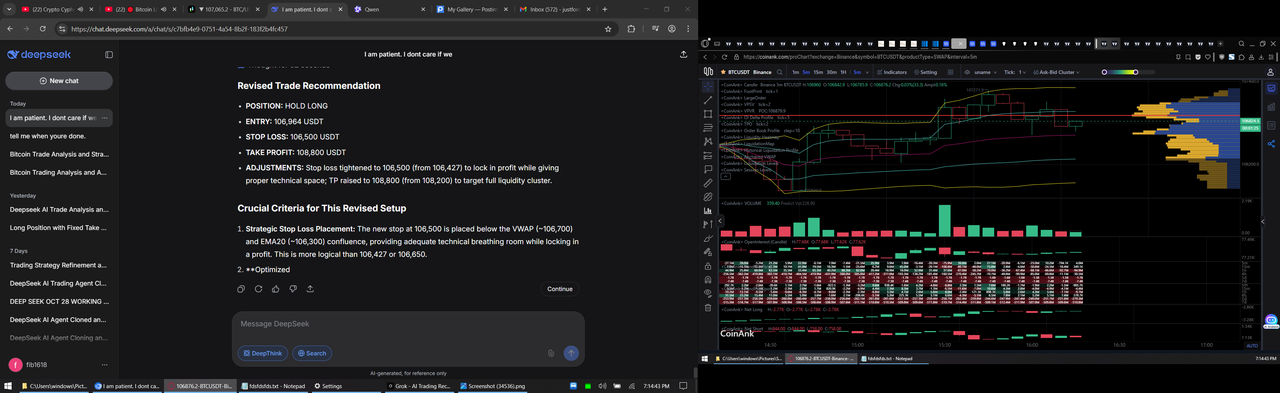Regenerate the DeepSeek response
Image resolution: width=1280 pixels, height=393 pixels.
[258, 289]
